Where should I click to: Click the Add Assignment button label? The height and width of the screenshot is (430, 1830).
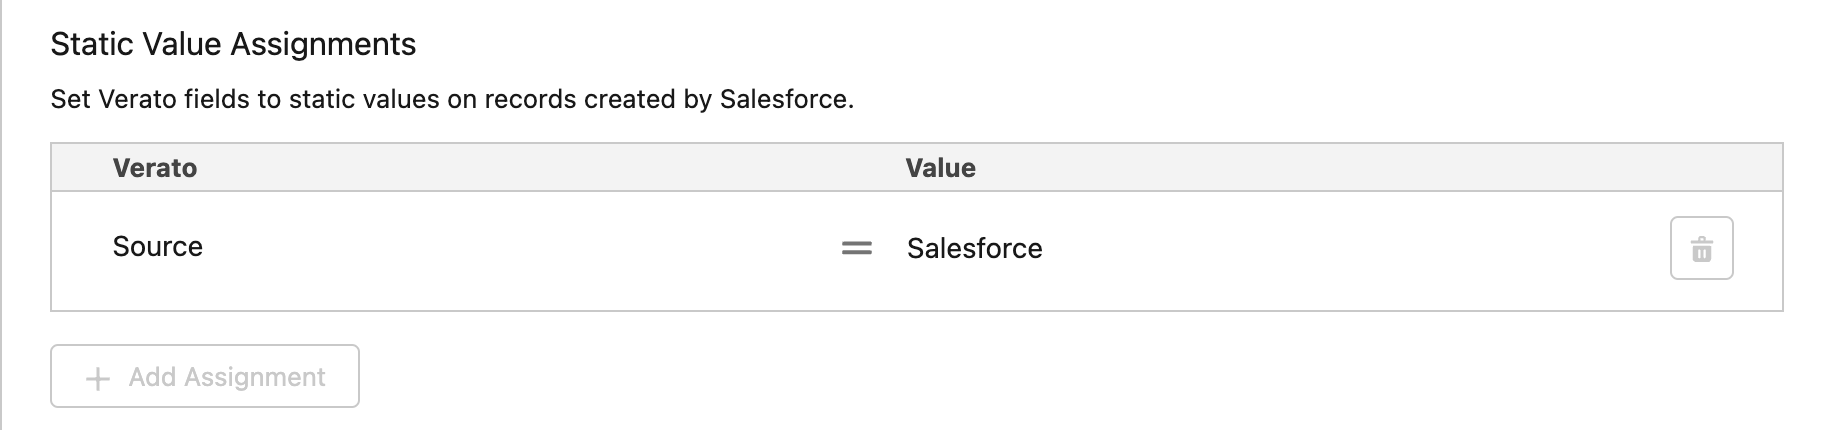[227, 377]
